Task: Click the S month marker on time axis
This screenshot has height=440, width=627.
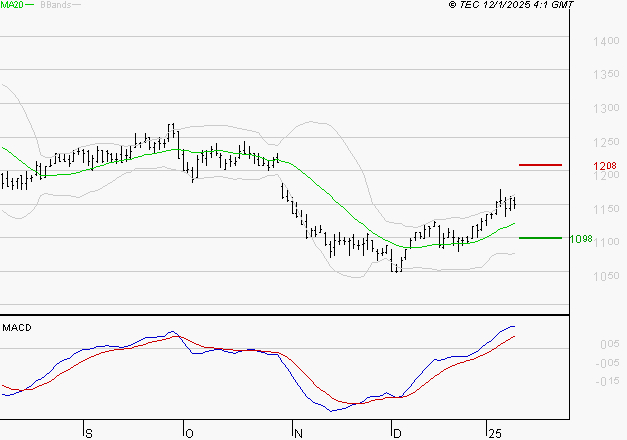Action: [89, 434]
